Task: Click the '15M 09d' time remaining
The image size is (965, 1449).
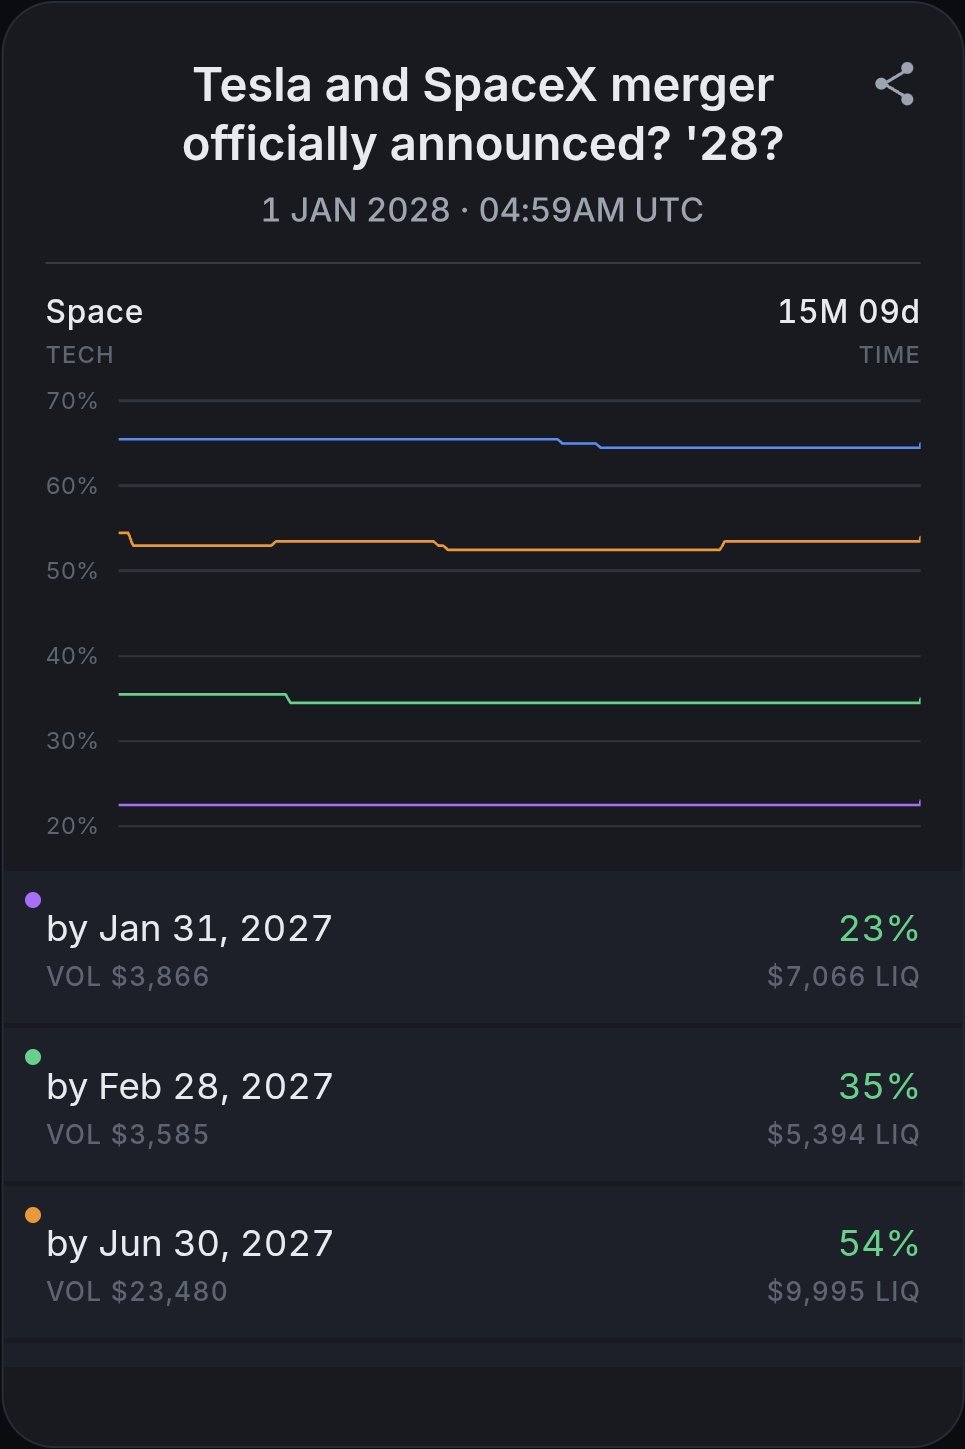Action: click(x=849, y=312)
